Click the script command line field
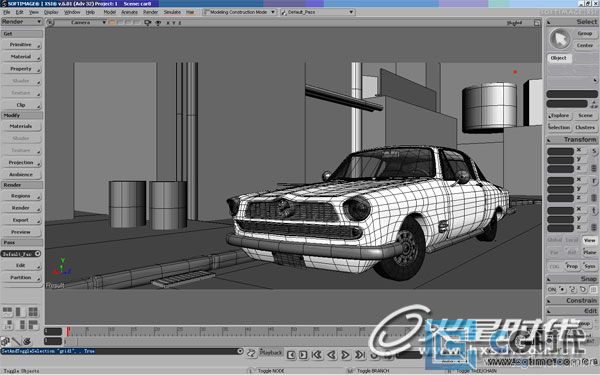This screenshot has height=375, width=600. coord(119,351)
